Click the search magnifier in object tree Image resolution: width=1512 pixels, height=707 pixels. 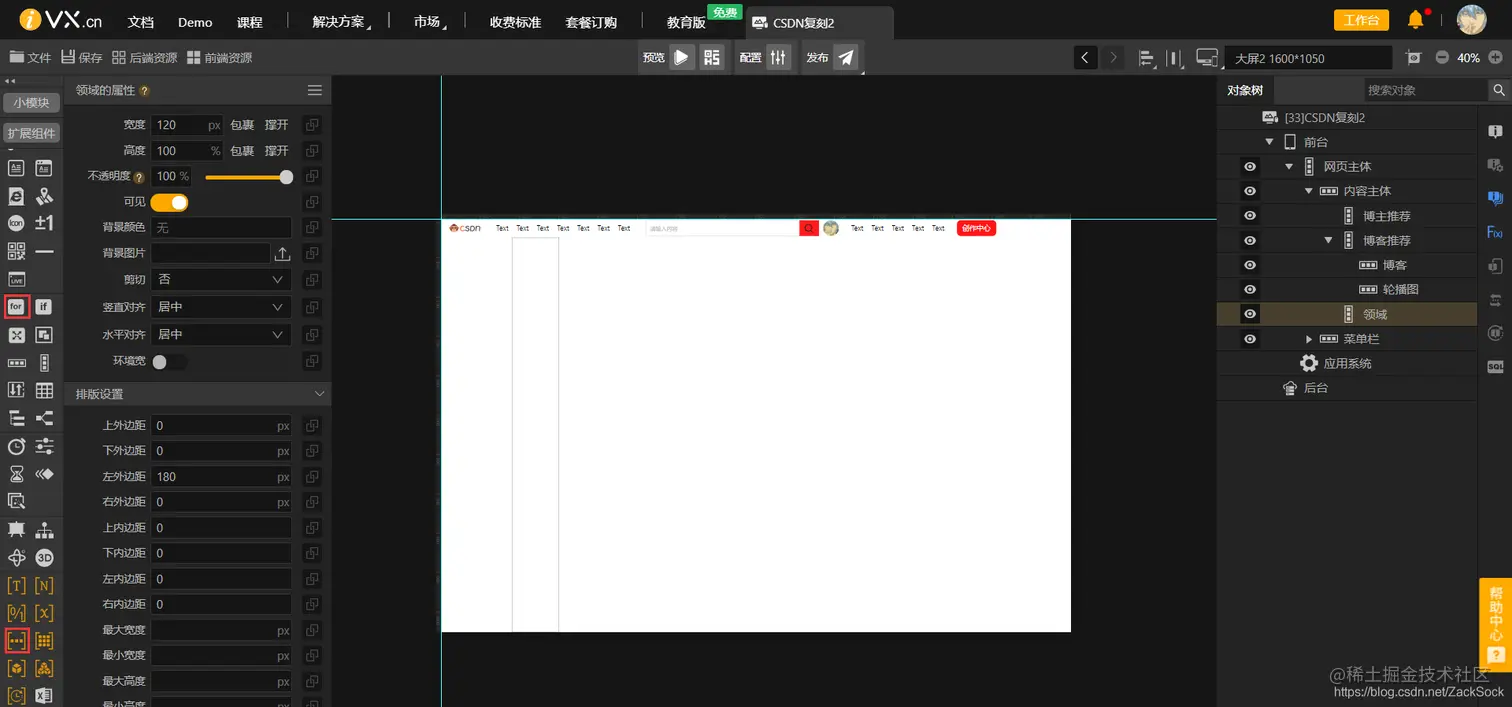1498,90
